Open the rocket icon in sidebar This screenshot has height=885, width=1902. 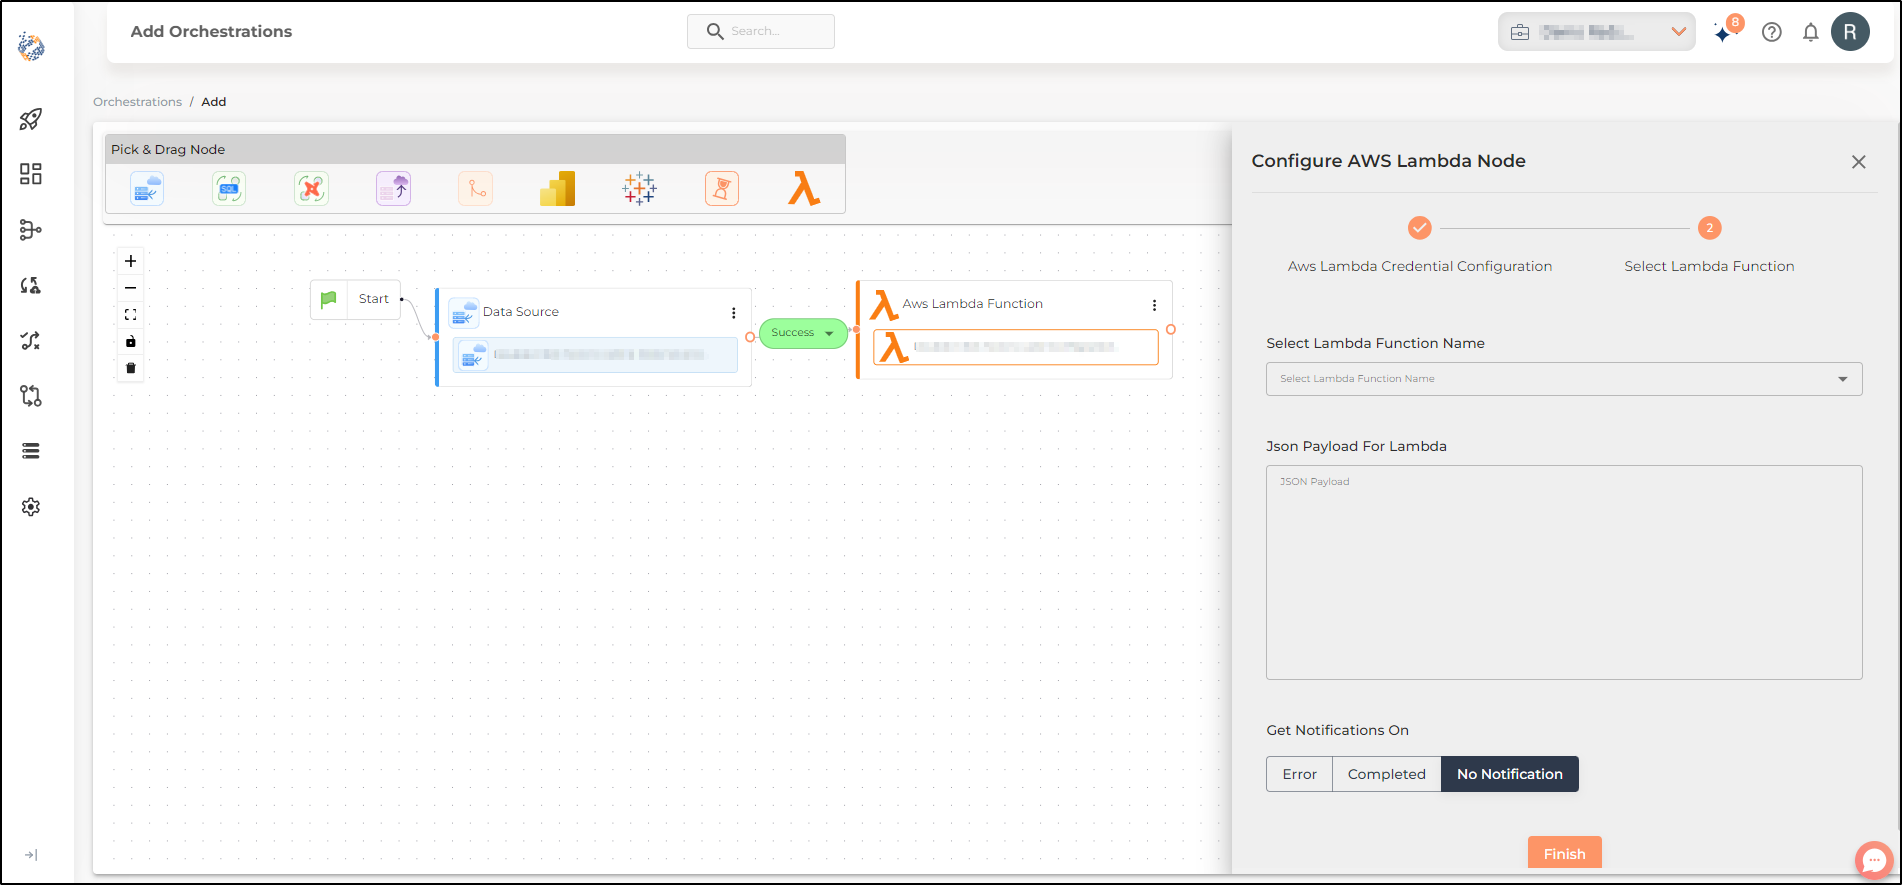tap(31, 119)
